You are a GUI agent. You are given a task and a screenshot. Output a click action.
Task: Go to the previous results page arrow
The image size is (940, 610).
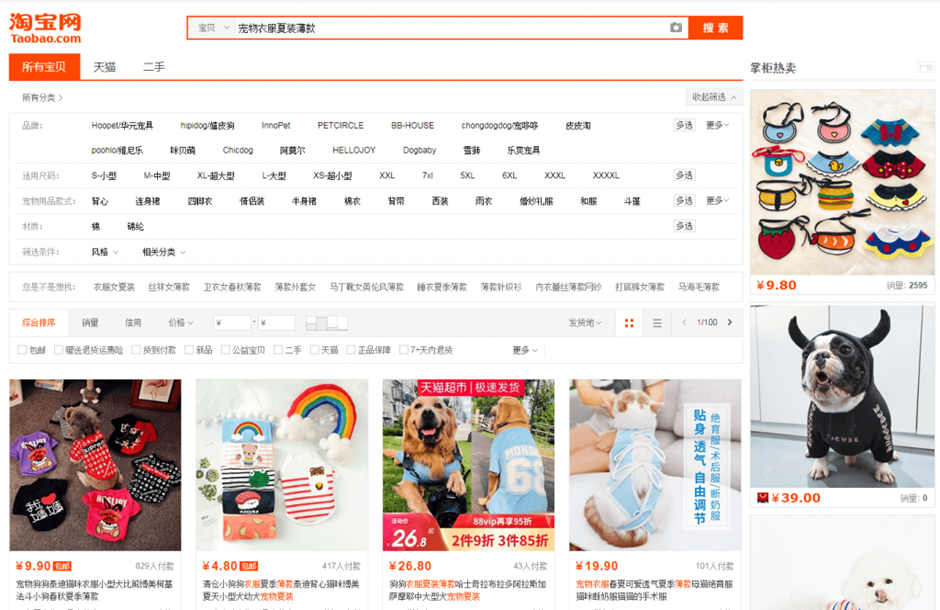684,322
